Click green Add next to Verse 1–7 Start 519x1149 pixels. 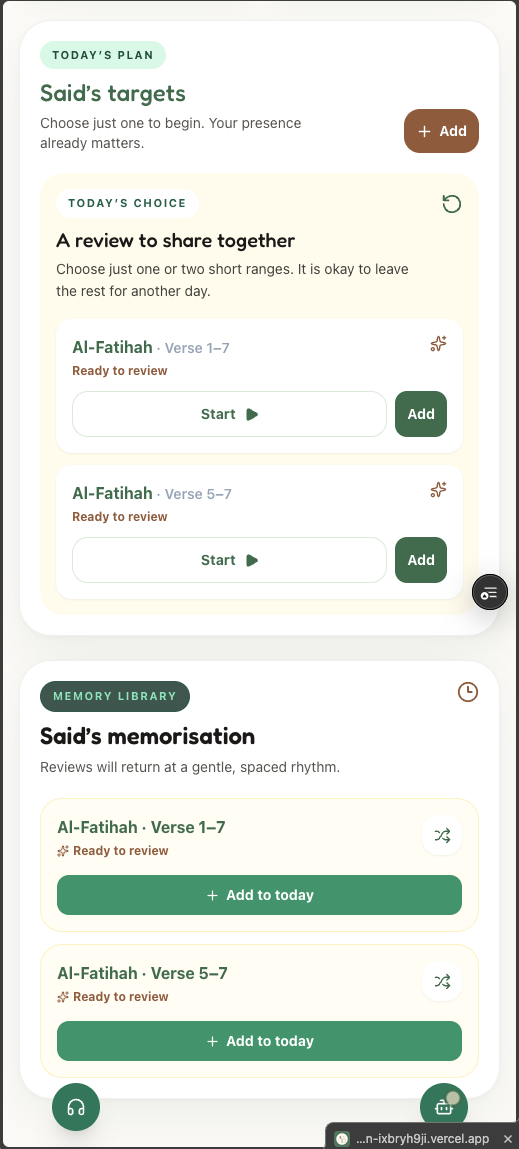click(421, 414)
